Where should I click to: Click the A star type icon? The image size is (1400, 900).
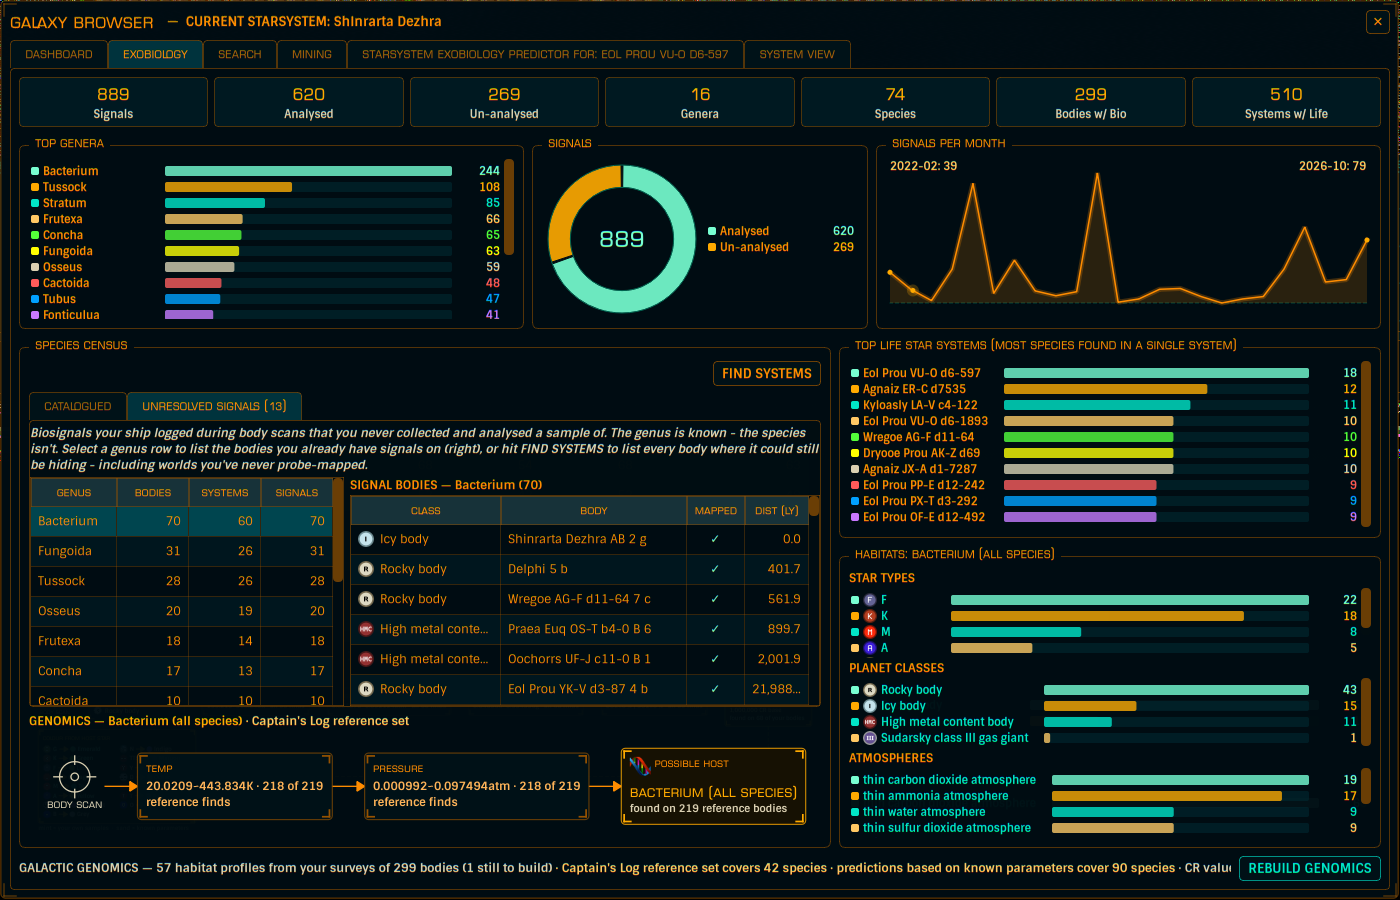(870, 648)
